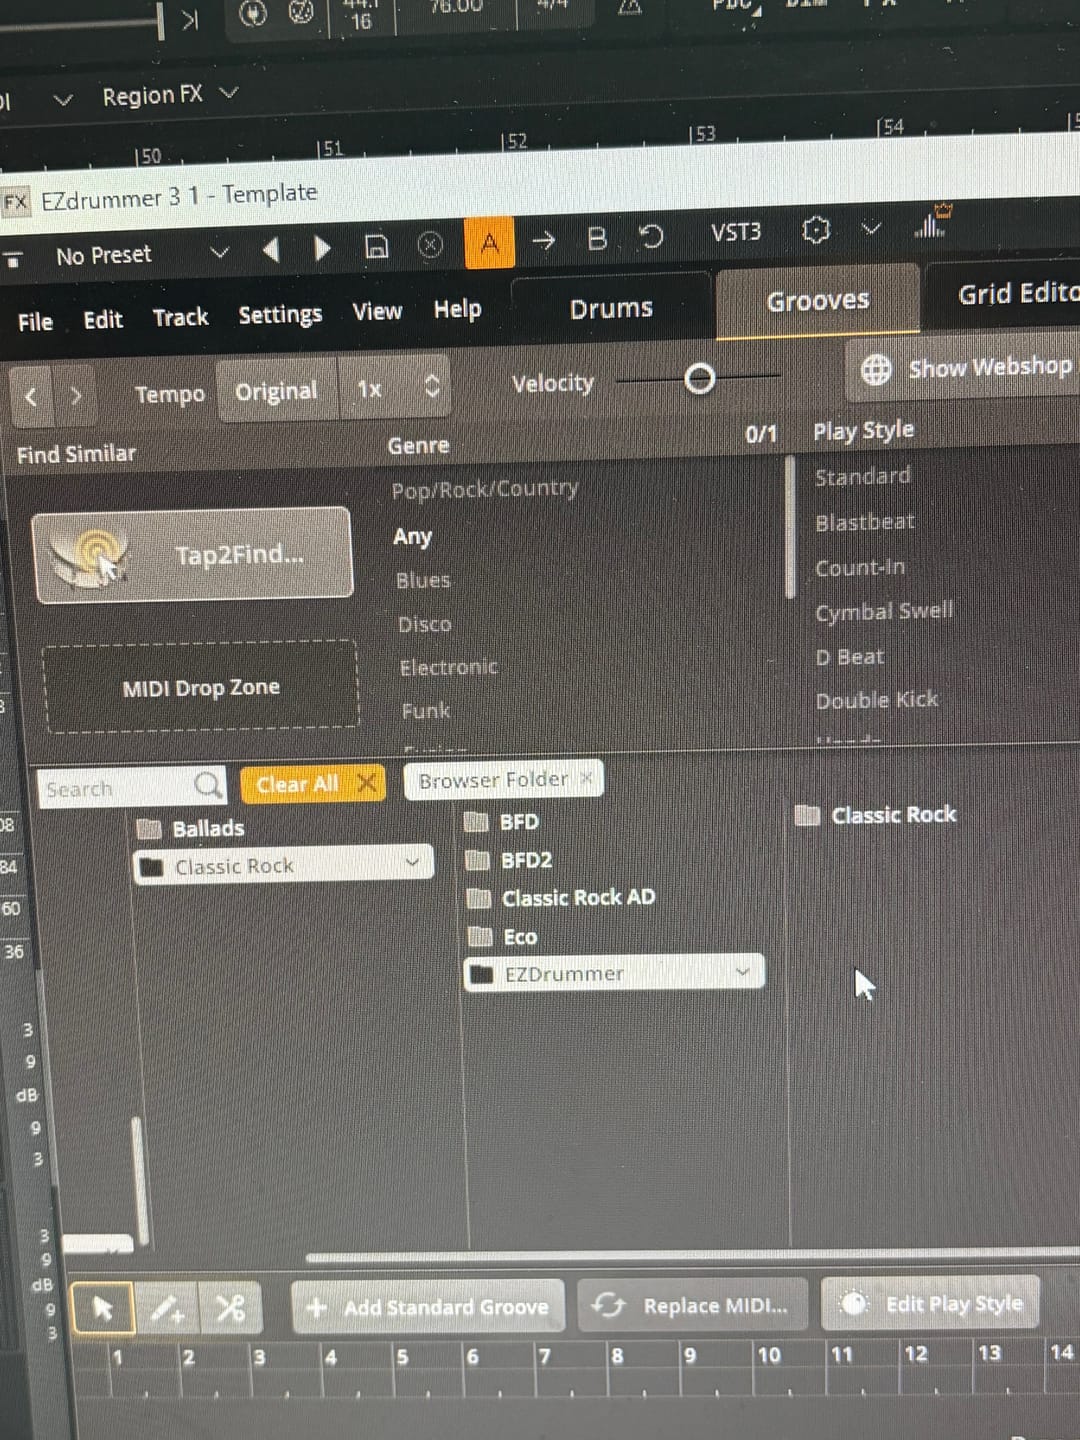1080x1440 pixels.
Task: Switch to plugin state B
Action: (597, 238)
